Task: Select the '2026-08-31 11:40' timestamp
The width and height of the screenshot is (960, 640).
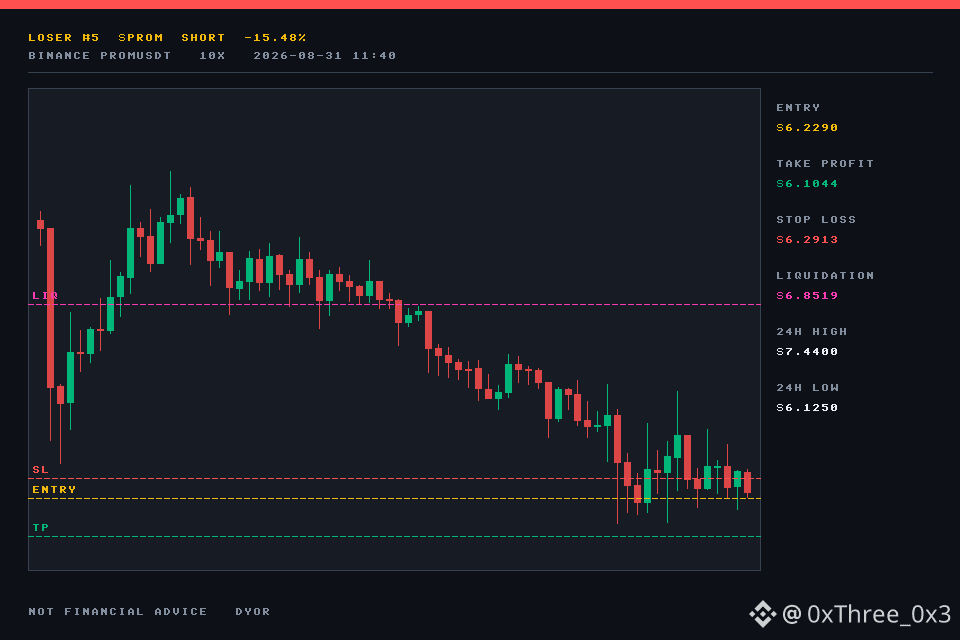Action: tap(324, 56)
